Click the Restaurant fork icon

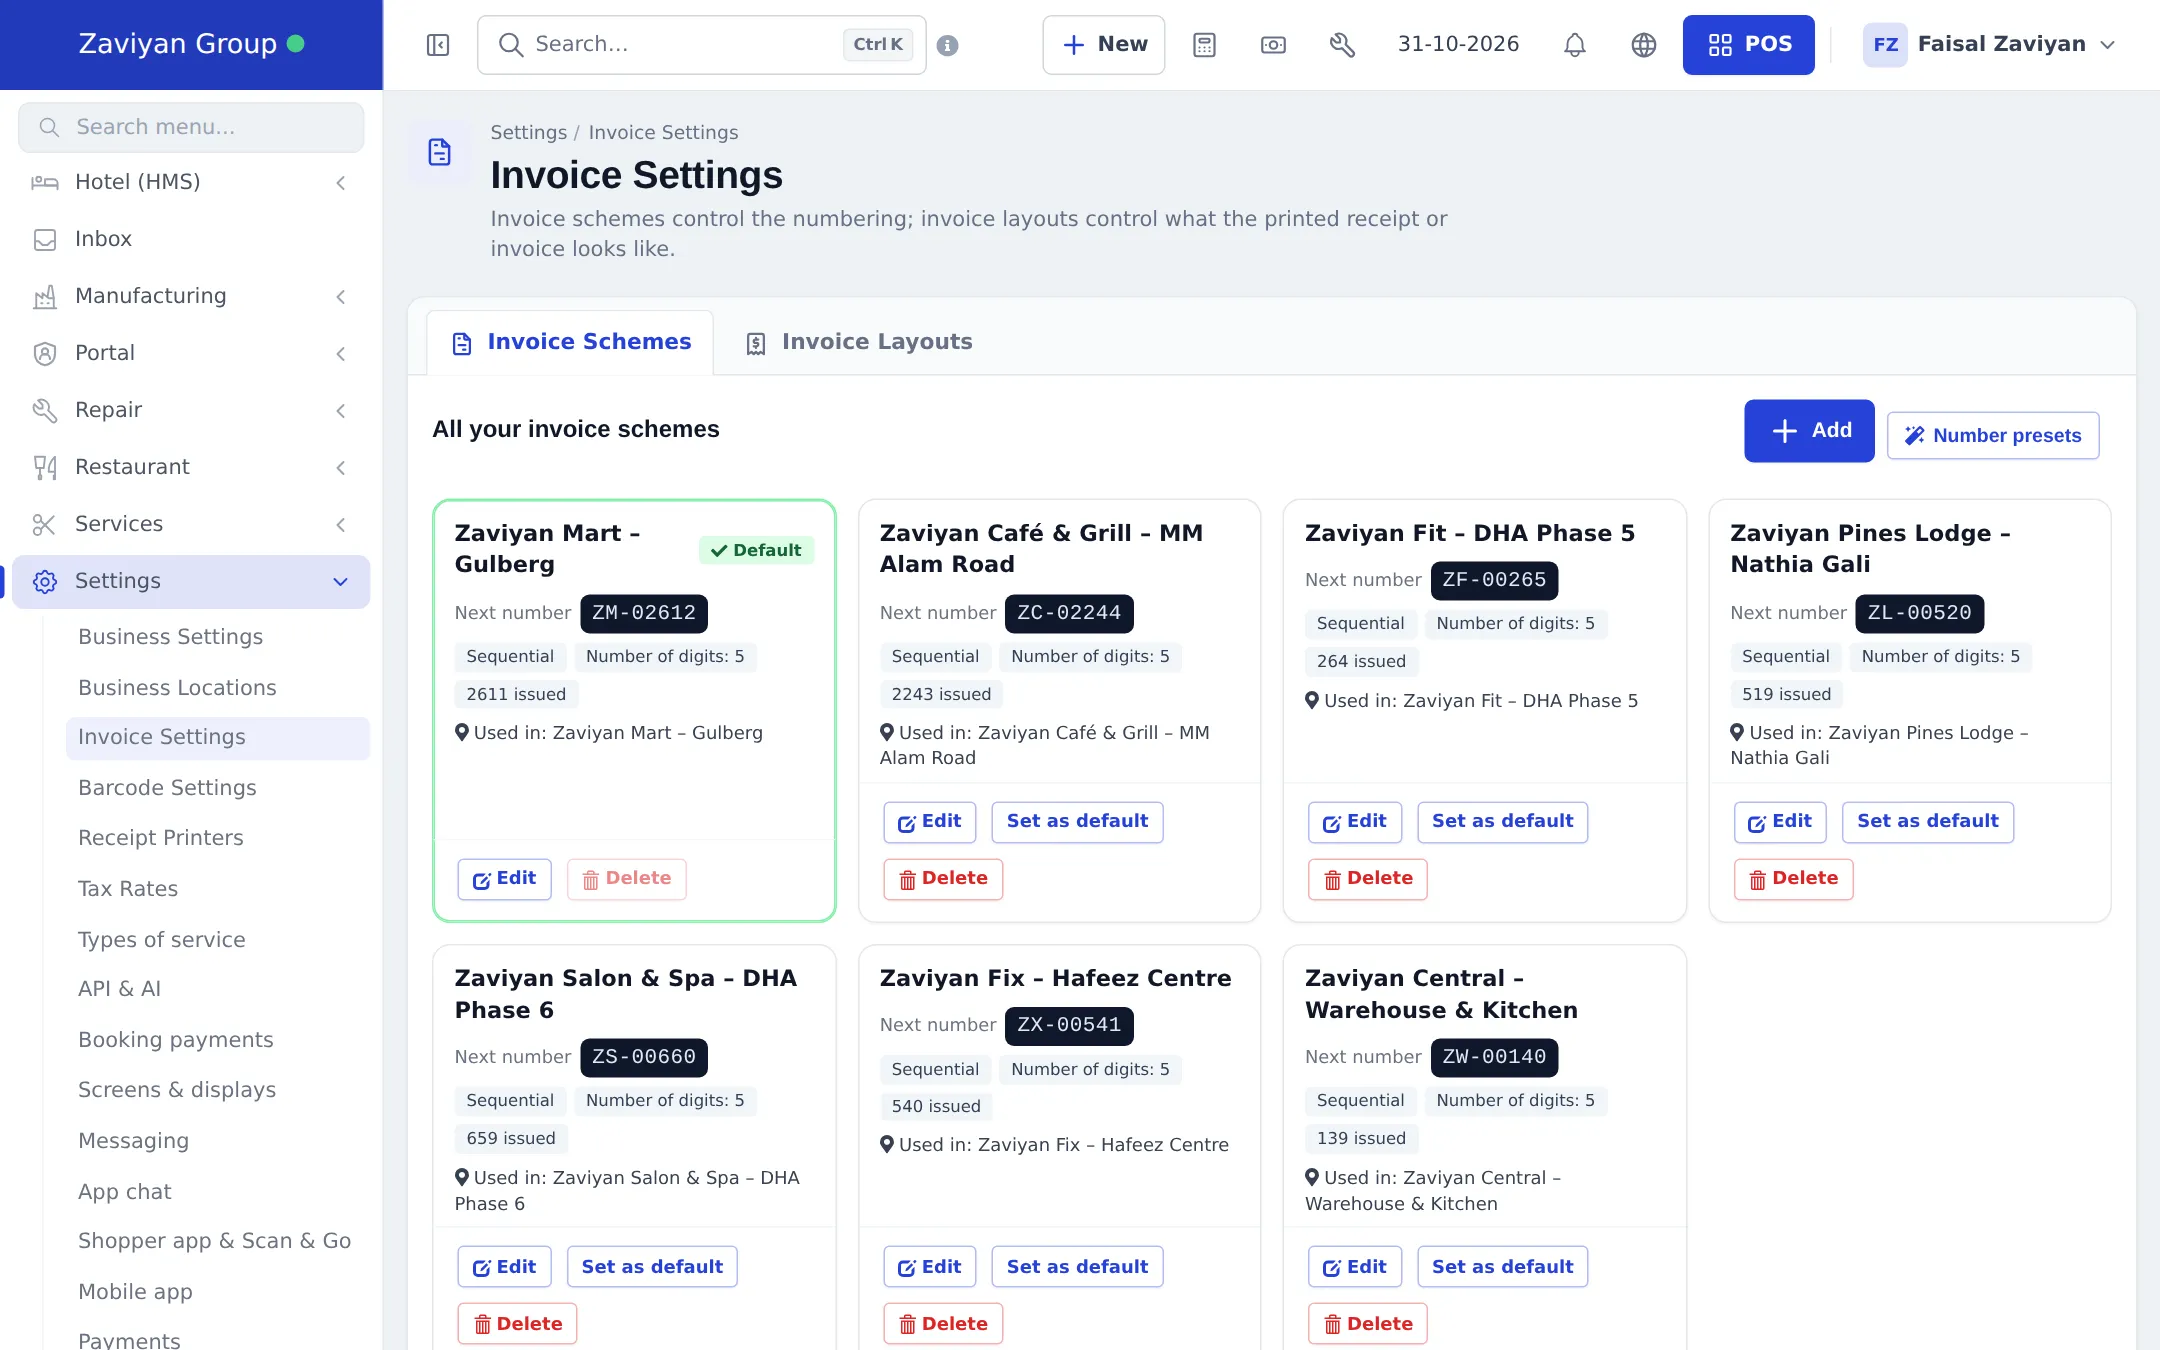(45, 467)
